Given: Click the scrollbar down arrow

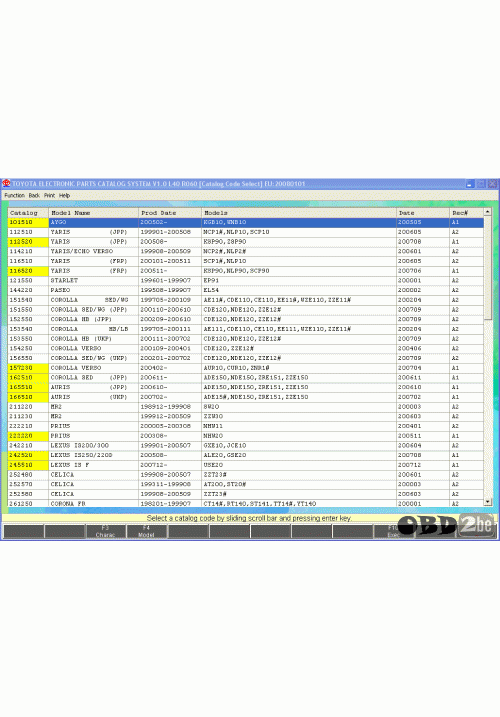Looking at the screenshot, I should click(488, 502).
